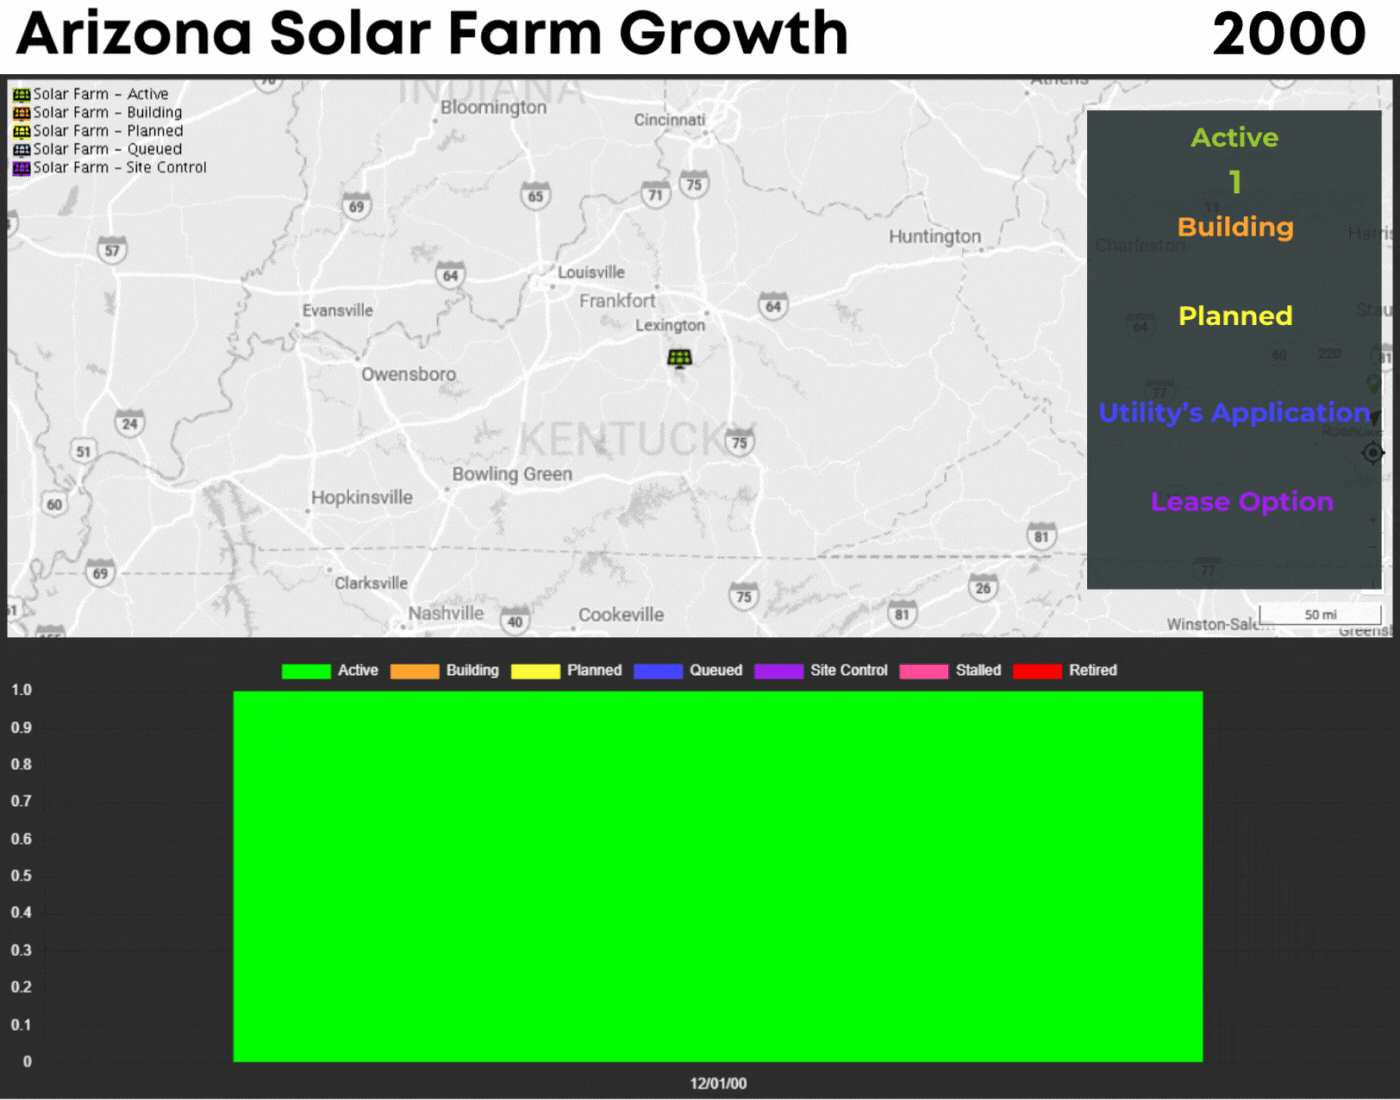Select the Planned tab in the status panel
The image size is (1400, 1100).
coord(1235,316)
